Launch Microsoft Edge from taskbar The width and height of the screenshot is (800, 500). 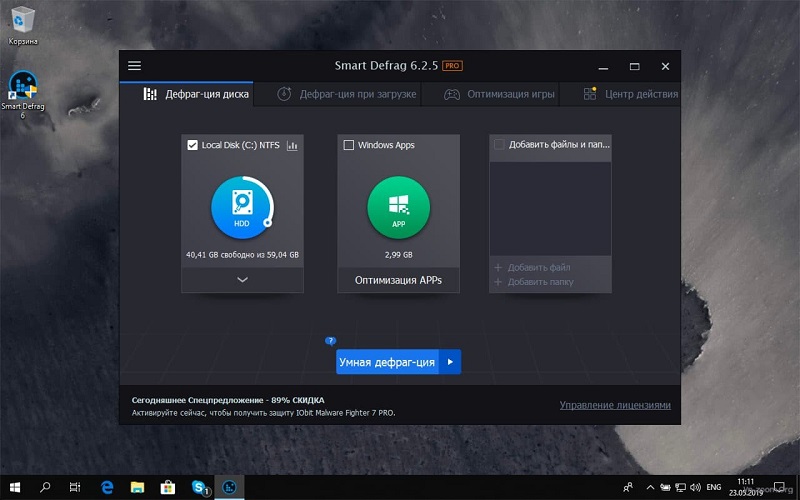pyautogui.click(x=107, y=487)
